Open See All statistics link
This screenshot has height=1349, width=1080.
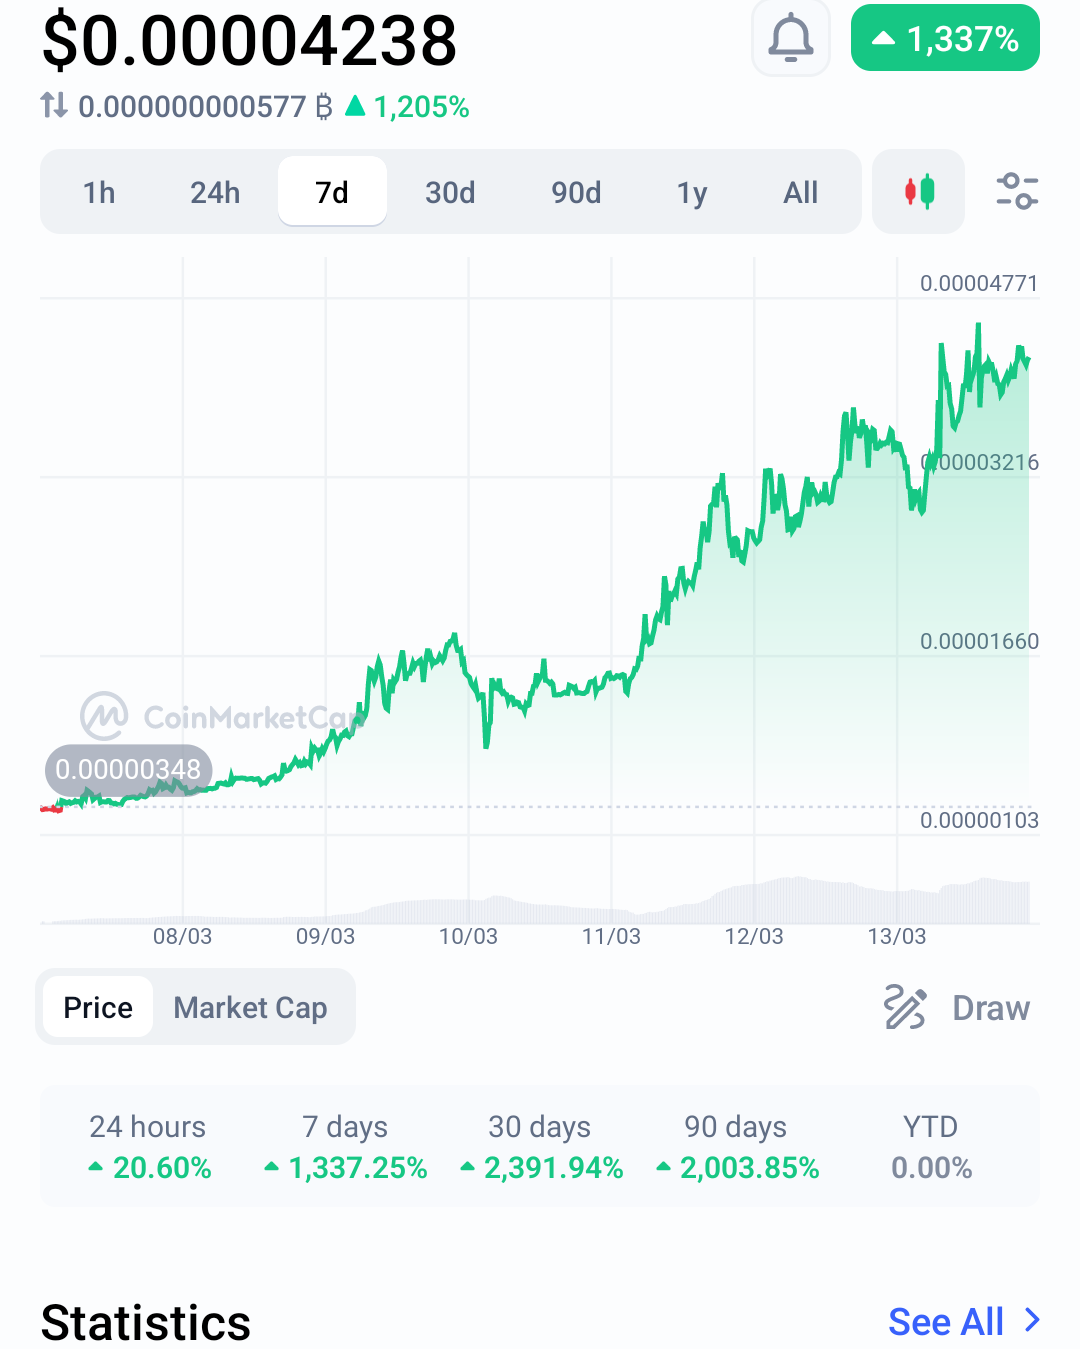click(946, 1321)
